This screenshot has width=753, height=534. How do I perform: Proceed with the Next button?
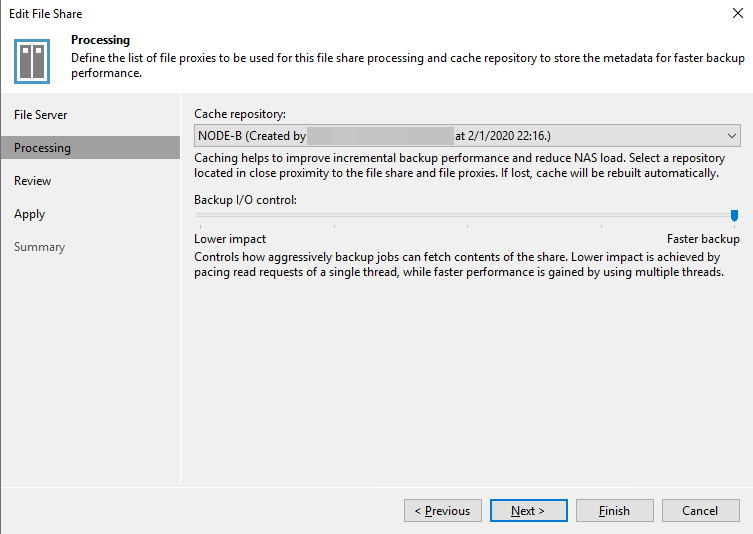coord(528,510)
